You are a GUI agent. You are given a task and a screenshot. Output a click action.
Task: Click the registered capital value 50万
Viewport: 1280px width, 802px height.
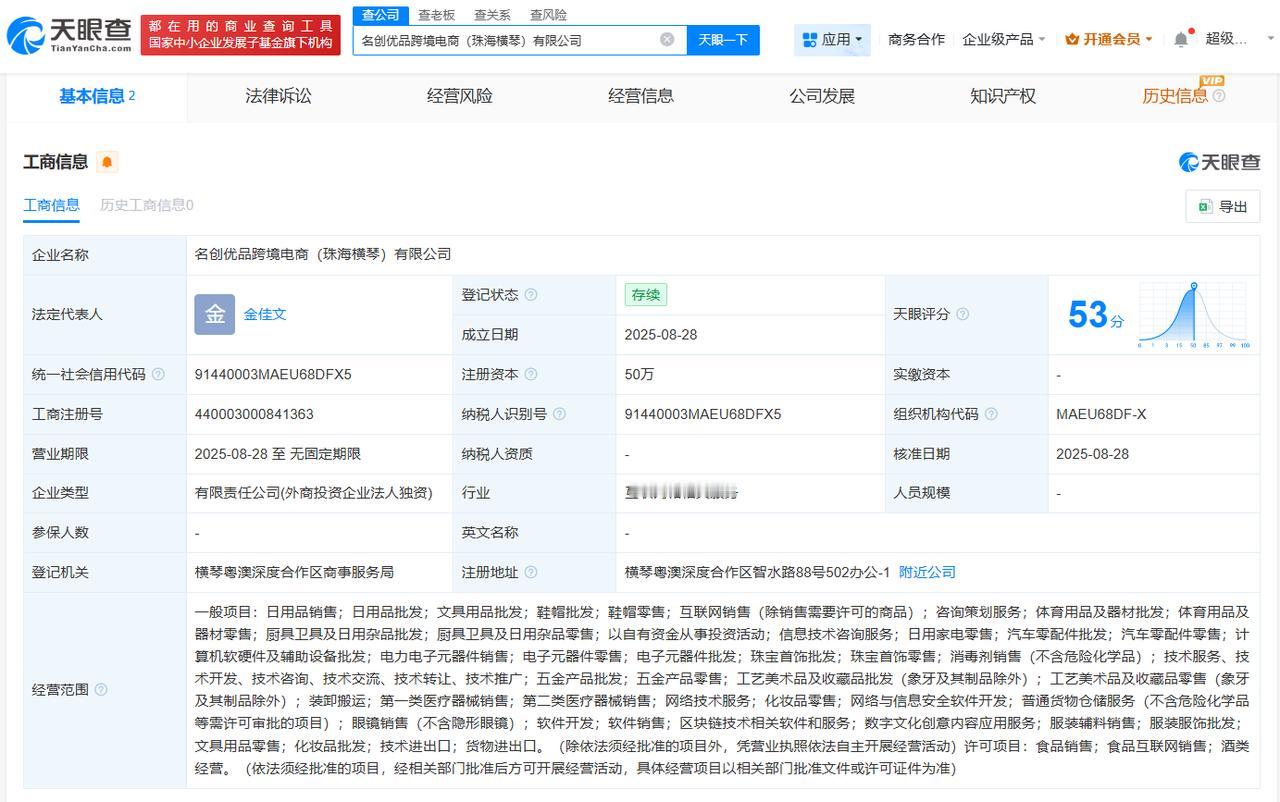639,374
